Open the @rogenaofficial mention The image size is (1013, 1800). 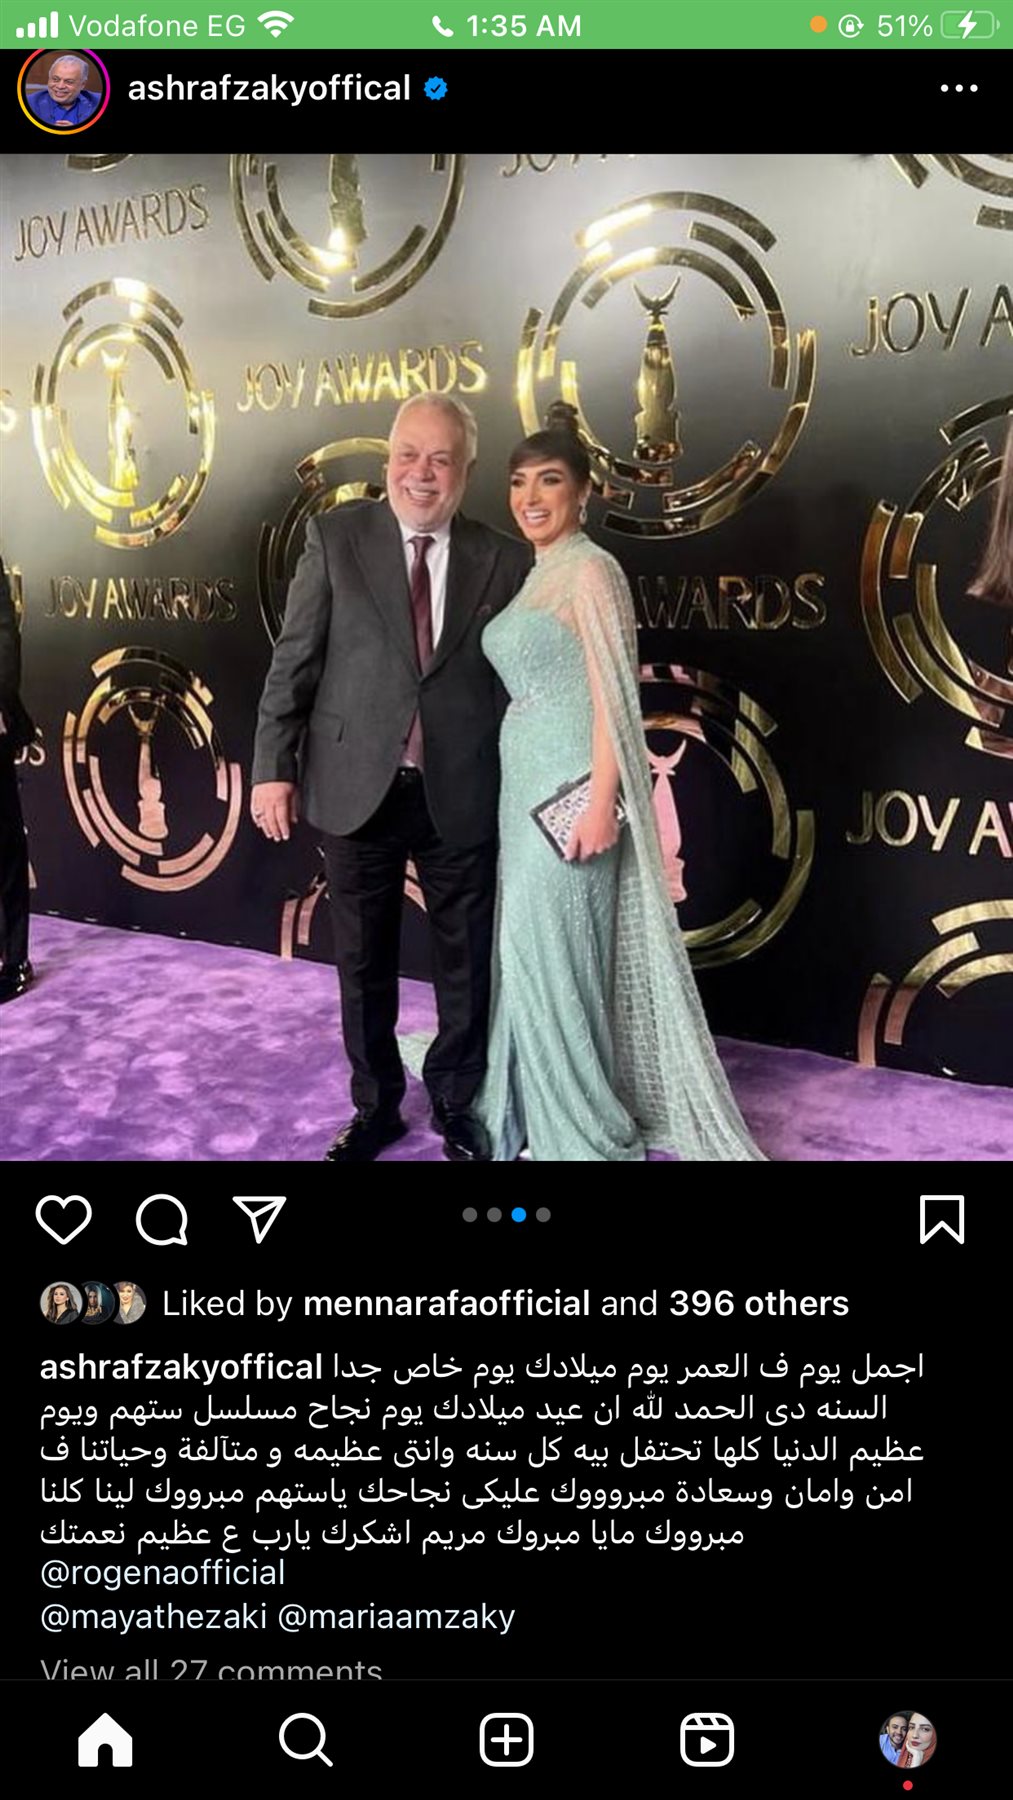(163, 1573)
